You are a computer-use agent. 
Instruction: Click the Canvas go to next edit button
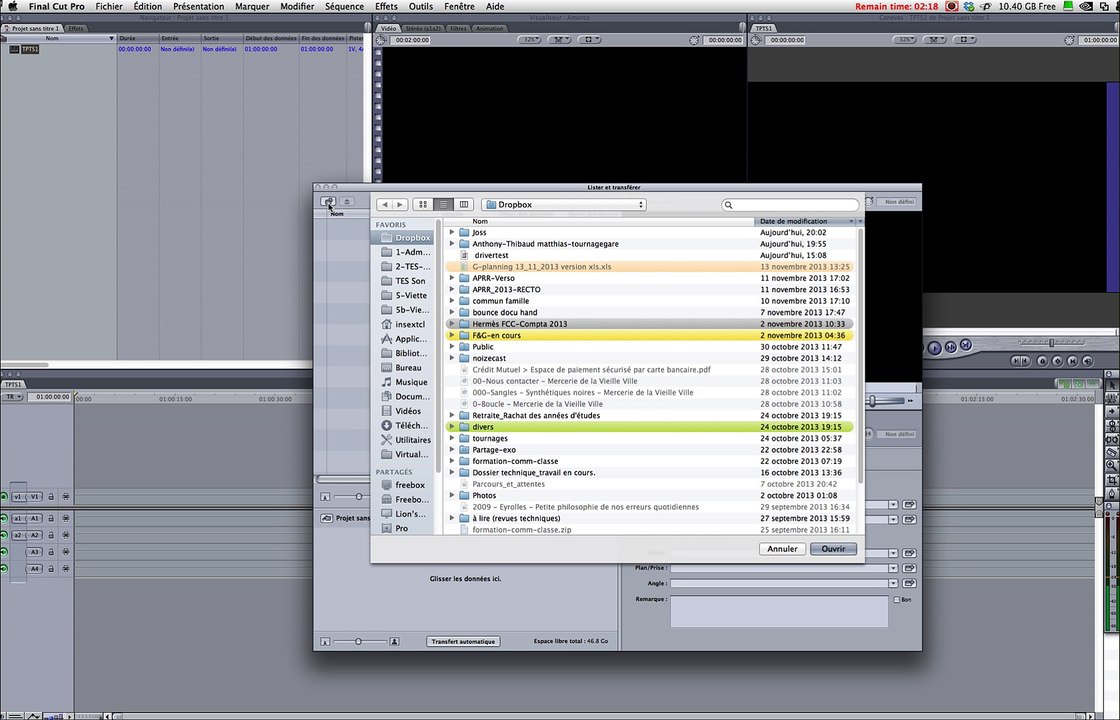click(x=966, y=345)
